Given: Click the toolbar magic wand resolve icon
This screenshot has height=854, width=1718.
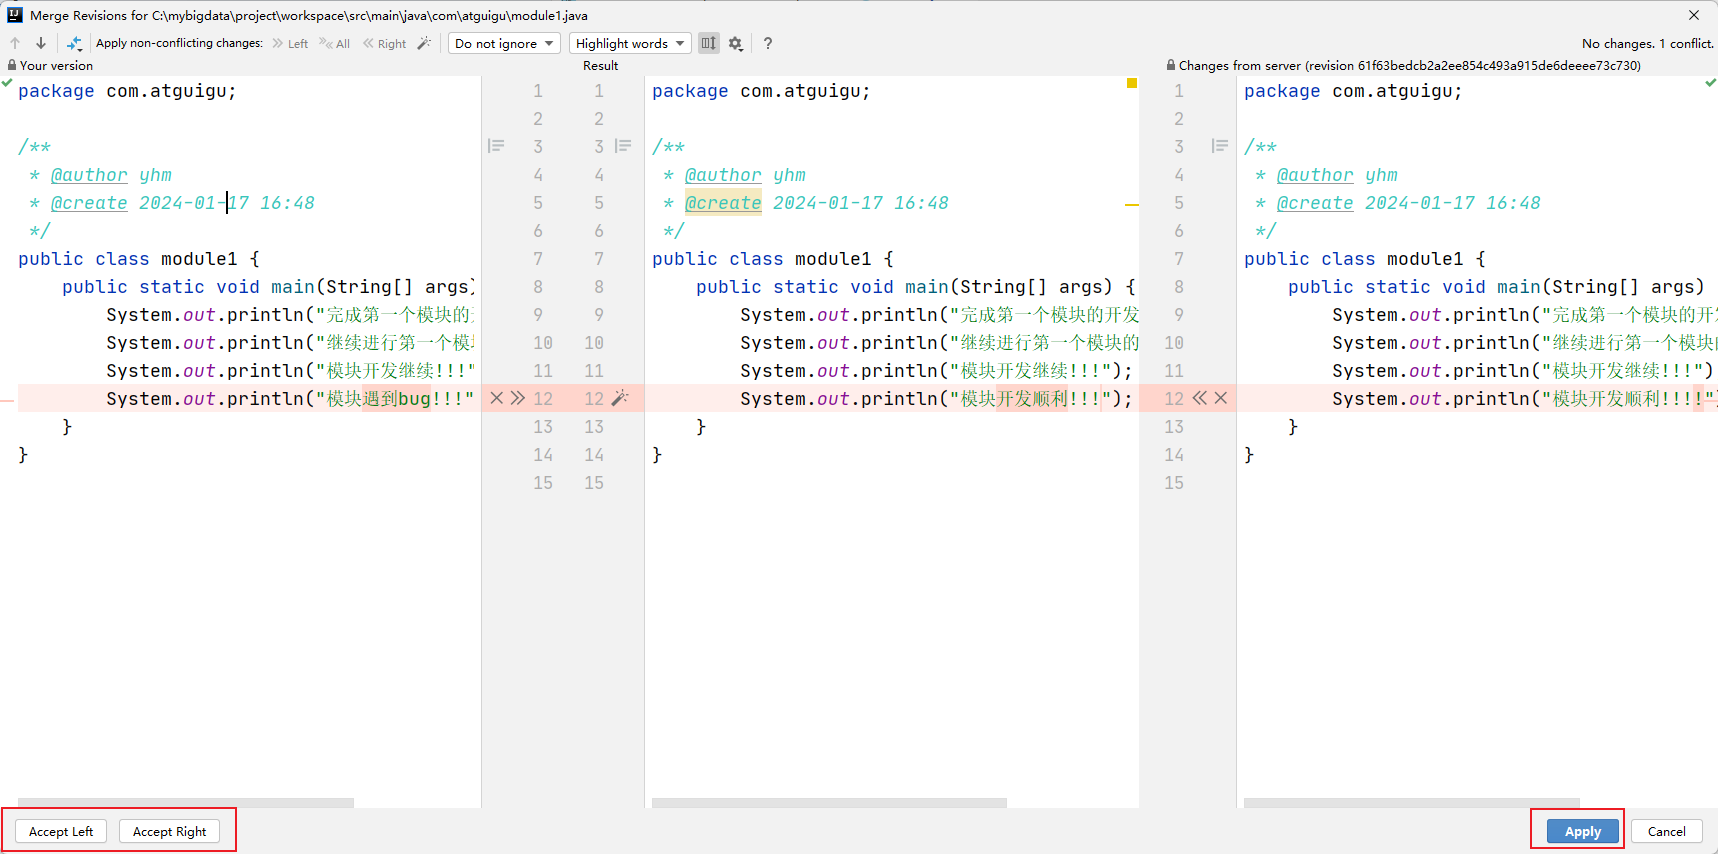Looking at the screenshot, I should [424, 43].
